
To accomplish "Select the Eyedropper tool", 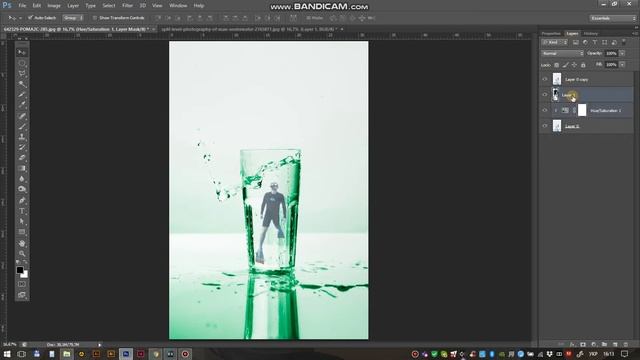I will coord(22,105).
